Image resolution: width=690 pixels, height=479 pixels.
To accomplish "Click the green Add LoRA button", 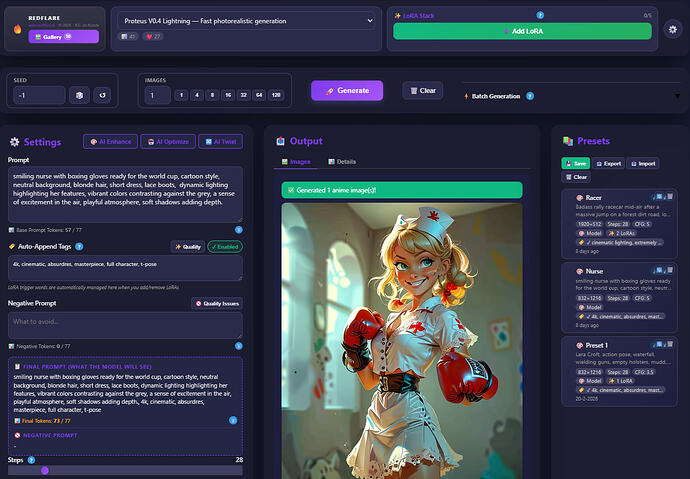I will [522, 31].
